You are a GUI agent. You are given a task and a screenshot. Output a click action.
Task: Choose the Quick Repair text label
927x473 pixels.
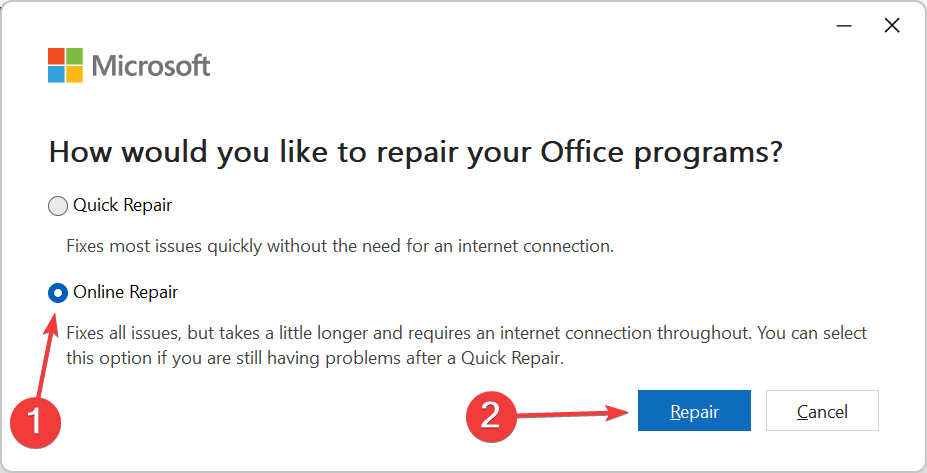point(122,205)
